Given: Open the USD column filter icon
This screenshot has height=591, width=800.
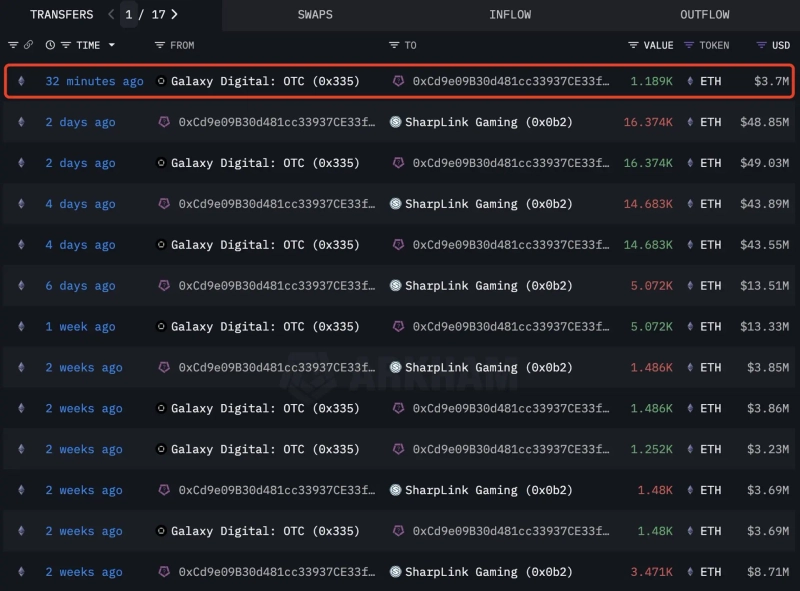Looking at the screenshot, I should (762, 45).
